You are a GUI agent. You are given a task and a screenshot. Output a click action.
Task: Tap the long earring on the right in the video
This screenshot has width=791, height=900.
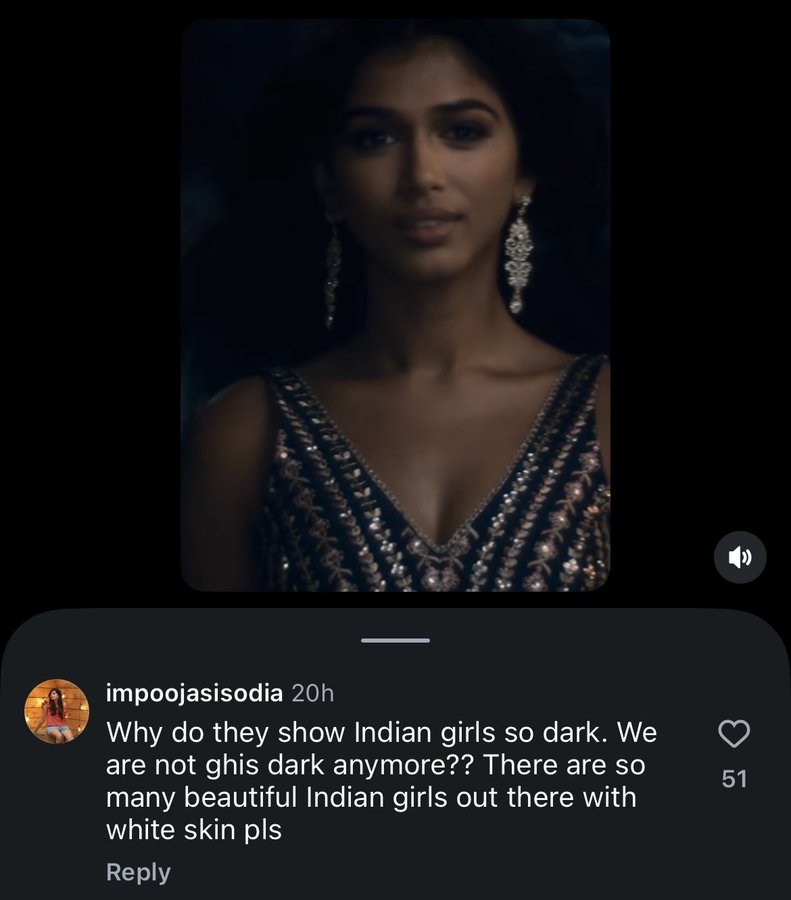[x=519, y=254]
